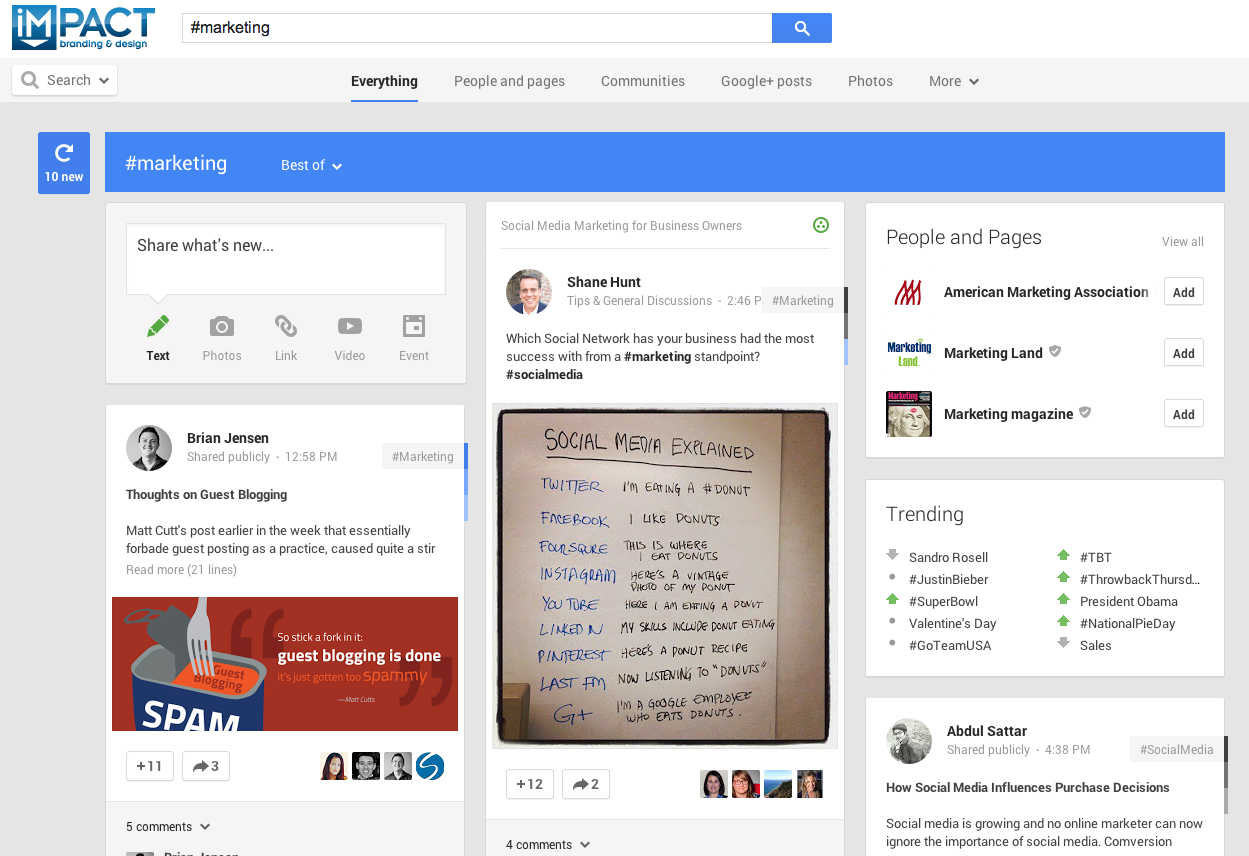Click American Marketing Association logo
1249x856 pixels.
click(909, 292)
